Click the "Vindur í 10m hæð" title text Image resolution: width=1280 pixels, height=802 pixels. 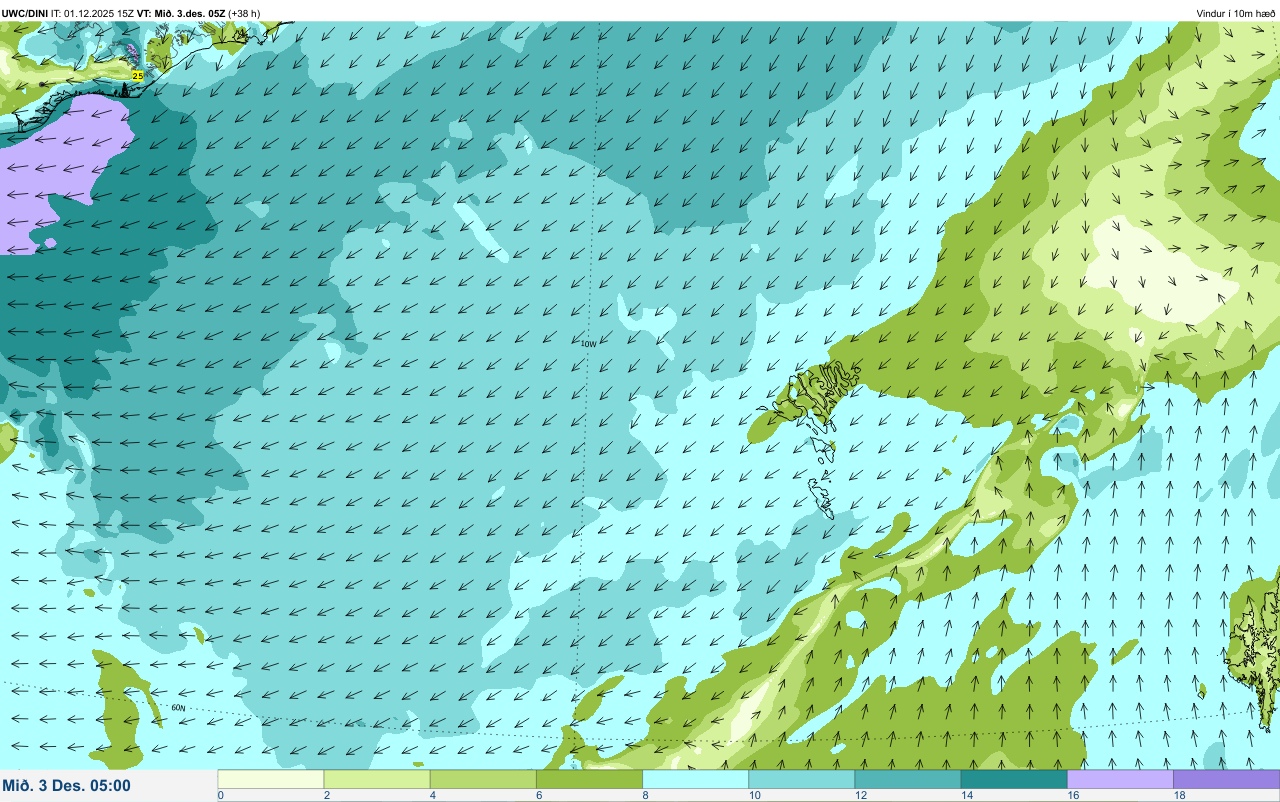click(1236, 13)
